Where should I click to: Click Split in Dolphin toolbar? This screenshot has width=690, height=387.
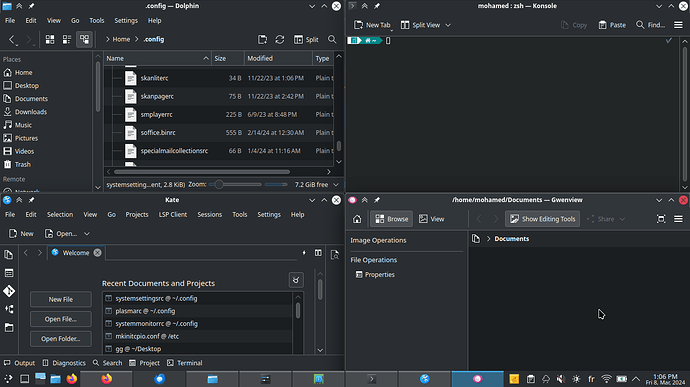pos(306,40)
